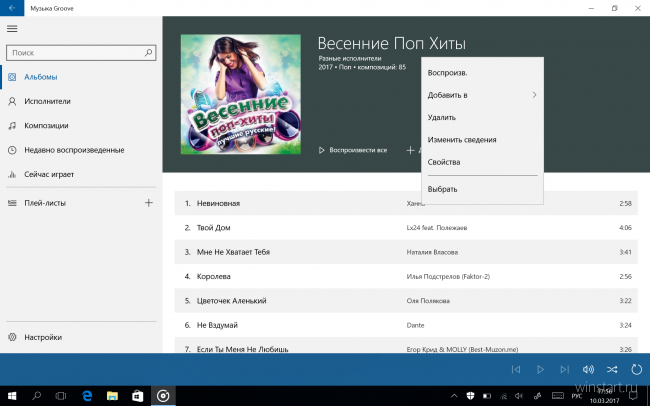Click the Разные исполнители link
Screen dimensions: 650x406
(x=349, y=58)
